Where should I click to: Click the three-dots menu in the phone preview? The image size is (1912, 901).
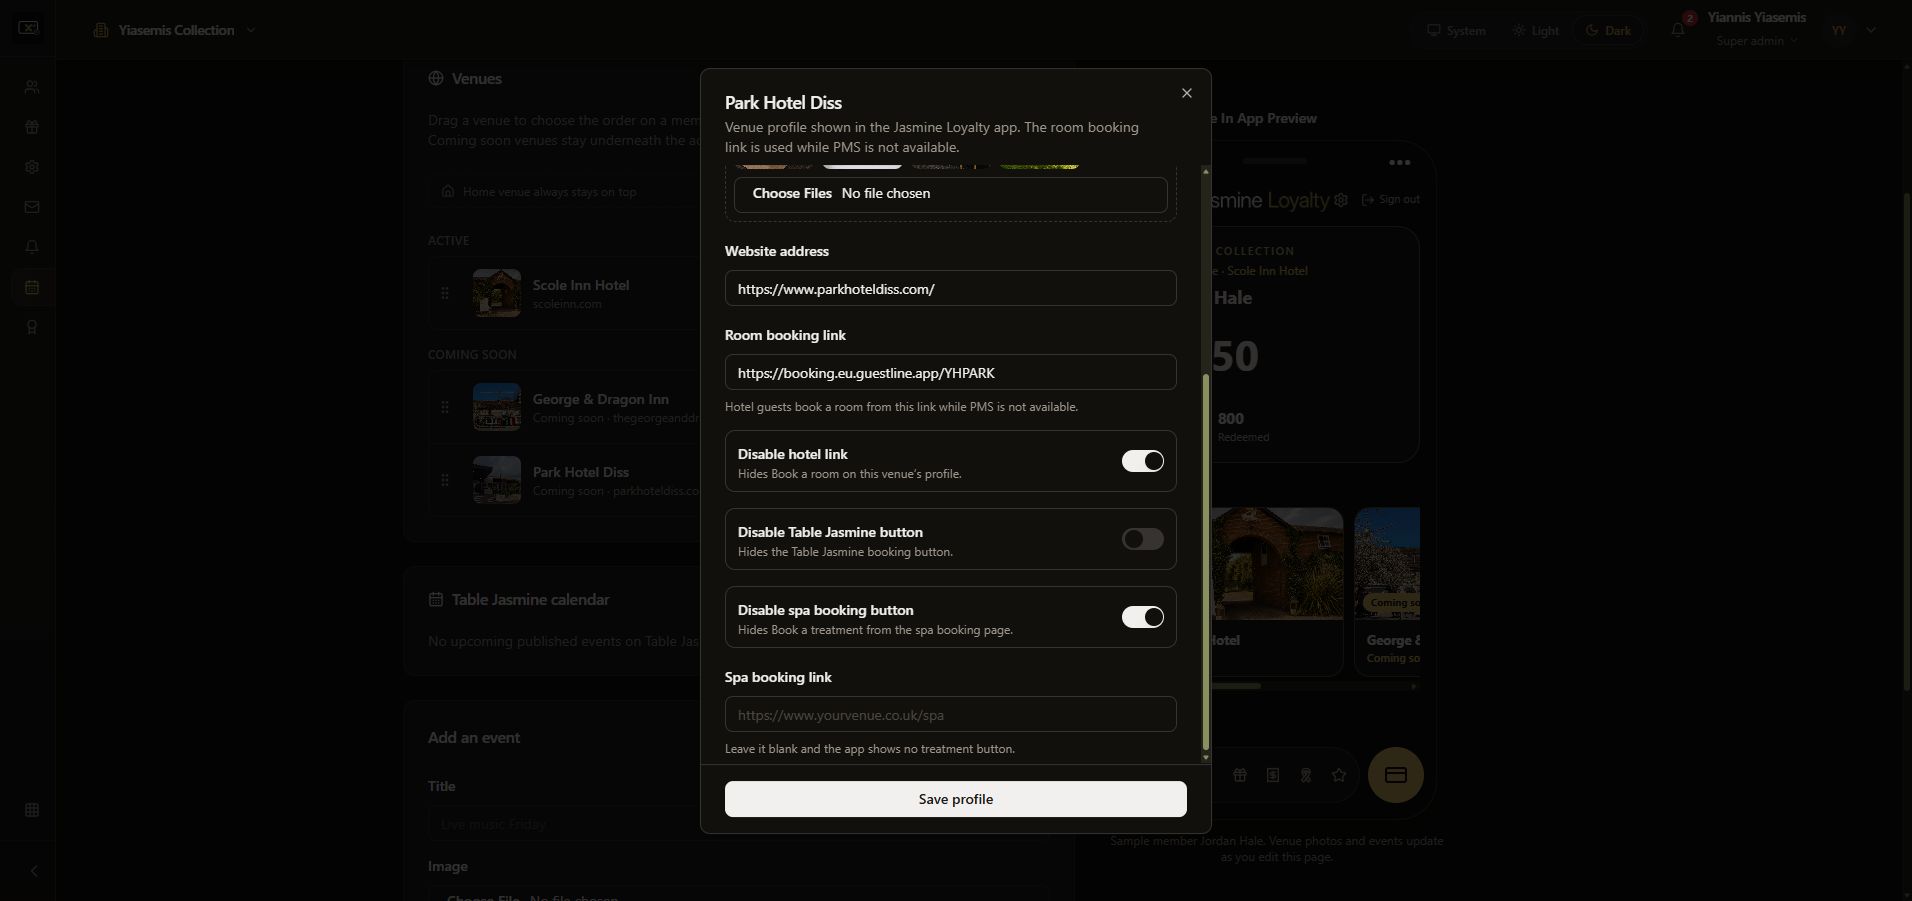coord(1400,162)
